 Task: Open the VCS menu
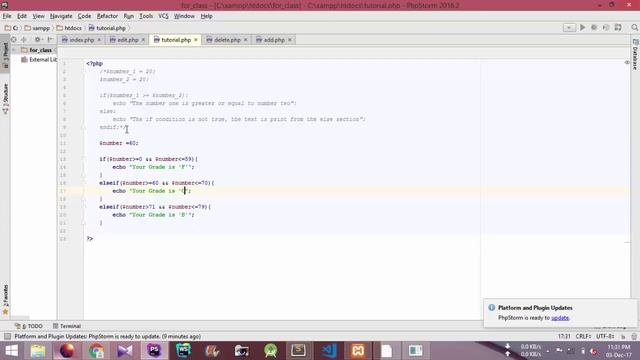pyautogui.click(x=163, y=16)
